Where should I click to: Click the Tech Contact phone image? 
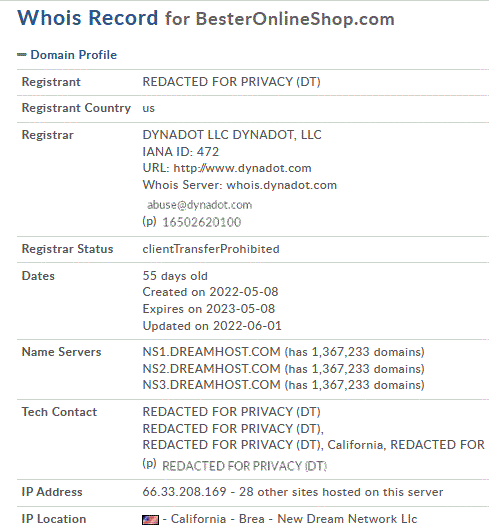tap(244, 466)
